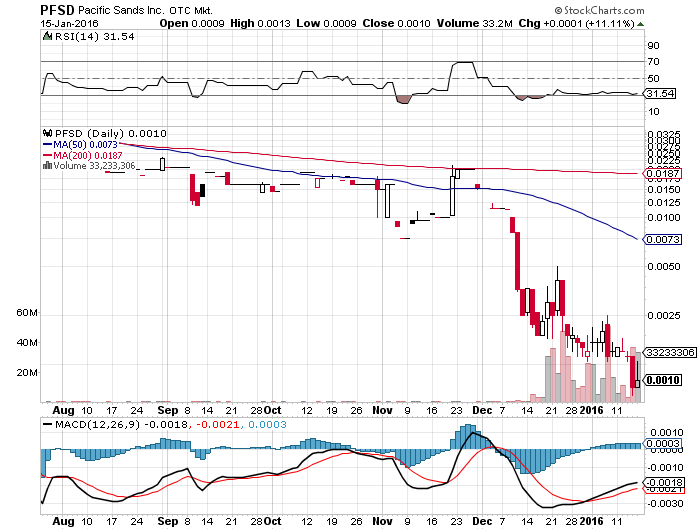Click the 0.0125 price axis label
The height and width of the screenshot is (530, 700).
tap(664, 203)
